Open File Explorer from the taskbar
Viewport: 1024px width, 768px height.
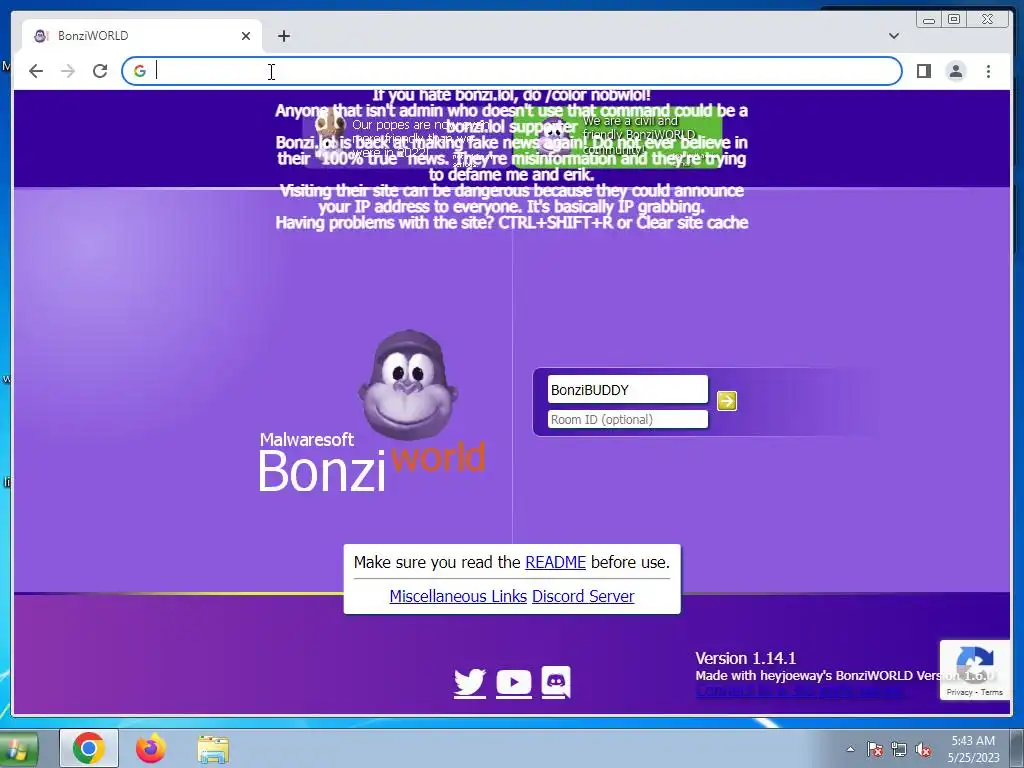pyautogui.click(x=213, y=749)
